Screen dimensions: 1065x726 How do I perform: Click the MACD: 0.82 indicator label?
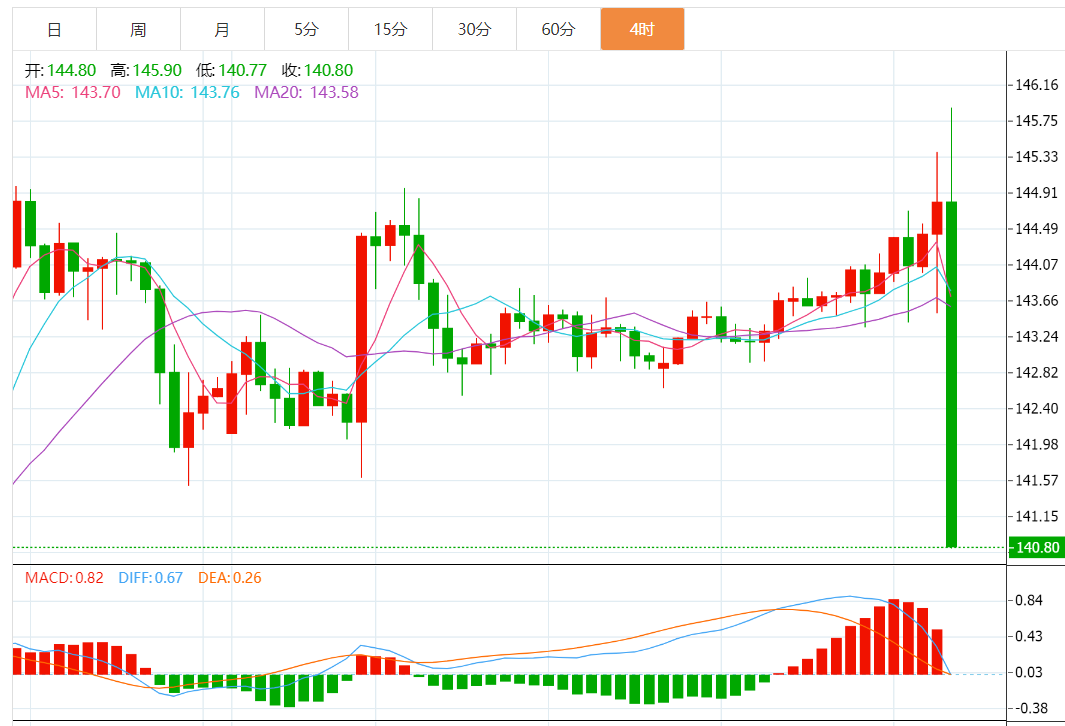(64, 578)
